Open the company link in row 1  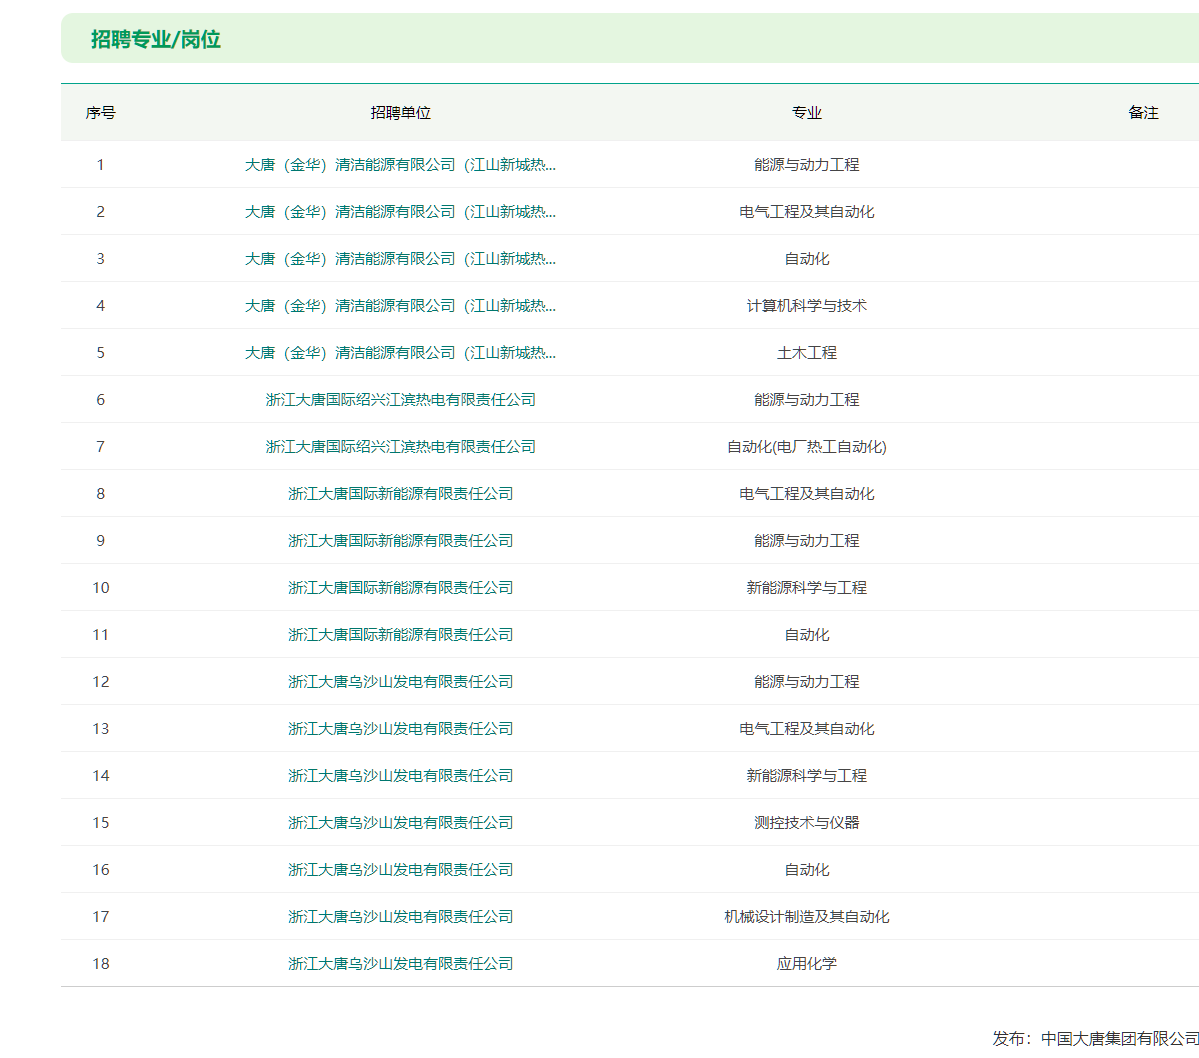pyautogui.click(x=400, y=165)
